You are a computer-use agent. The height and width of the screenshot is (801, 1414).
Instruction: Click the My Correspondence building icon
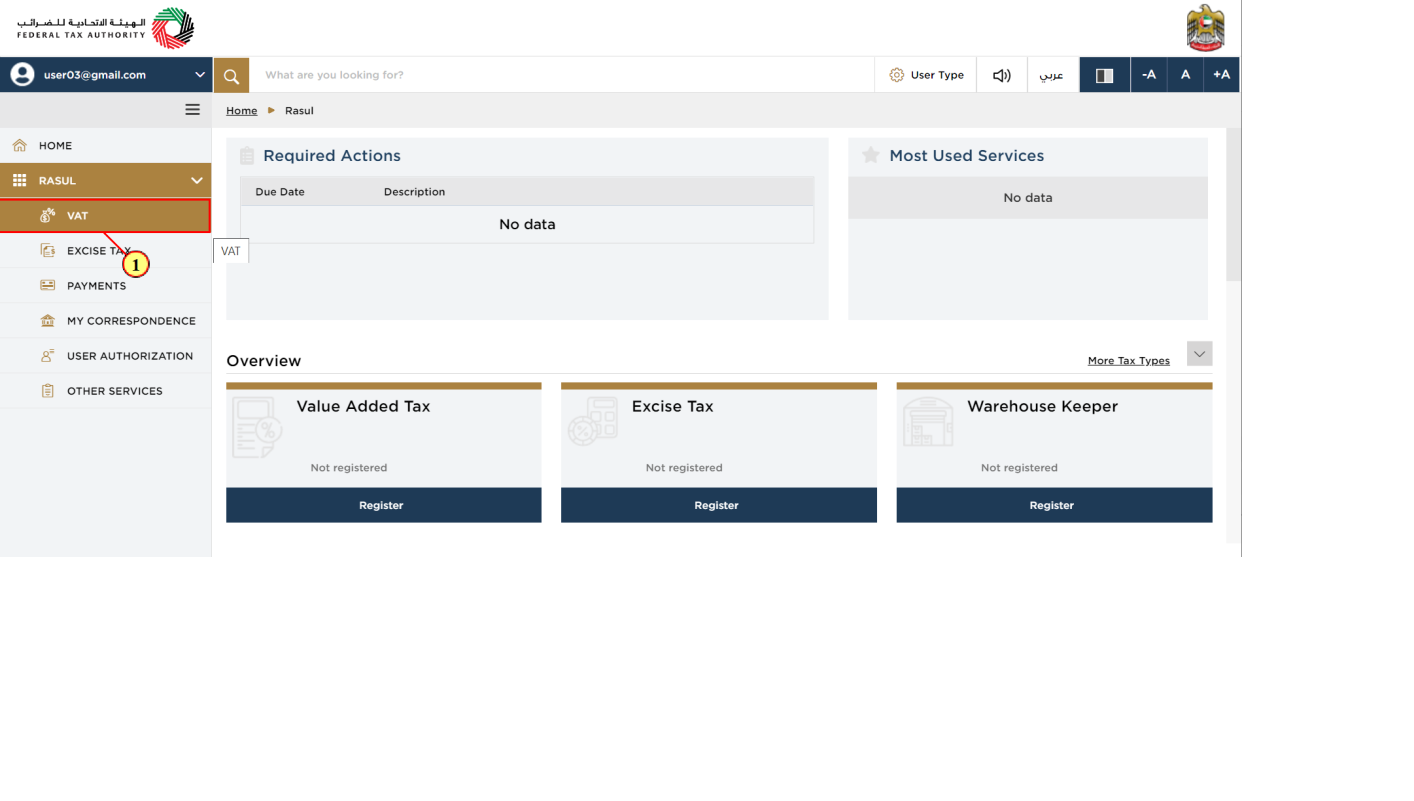[47, 321]
